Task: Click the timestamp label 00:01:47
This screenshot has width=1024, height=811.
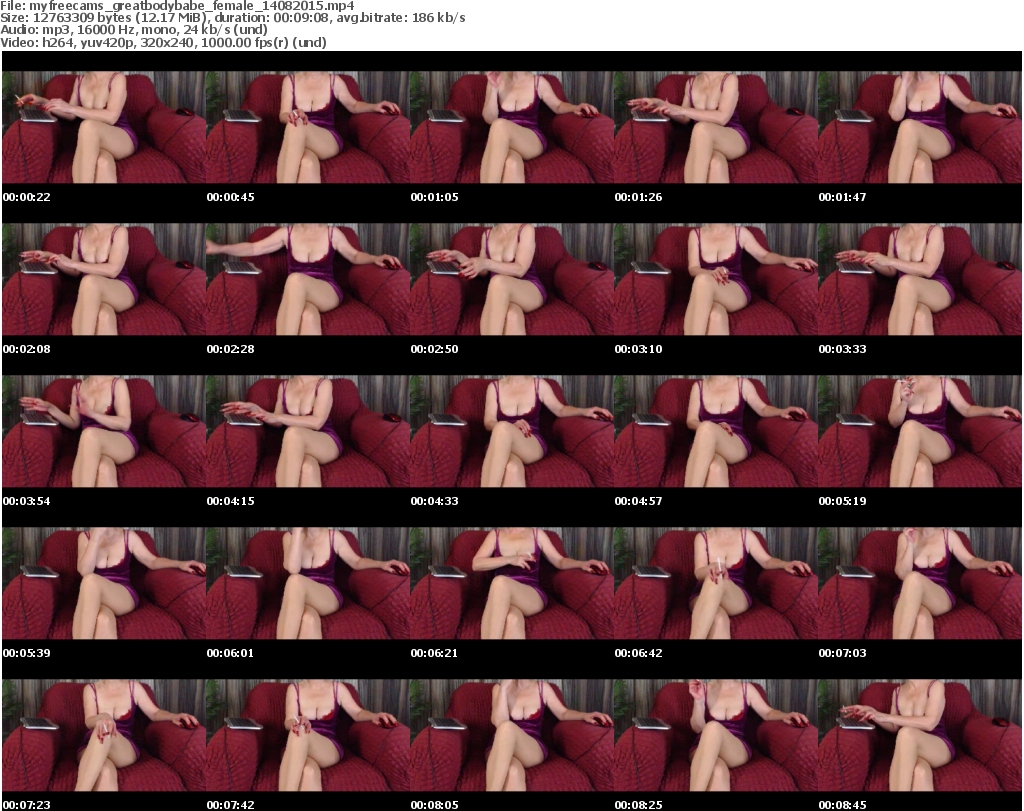Action: (x=842, y=197)
